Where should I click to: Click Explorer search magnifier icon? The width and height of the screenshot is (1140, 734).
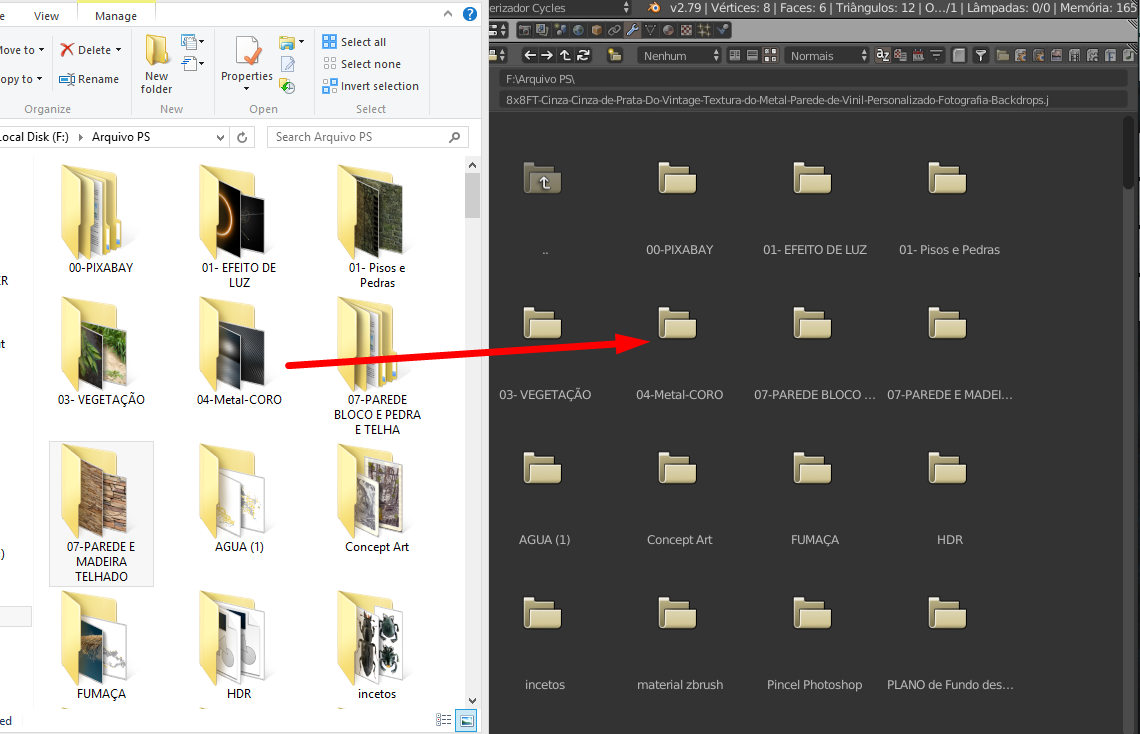tap(454, 137)
